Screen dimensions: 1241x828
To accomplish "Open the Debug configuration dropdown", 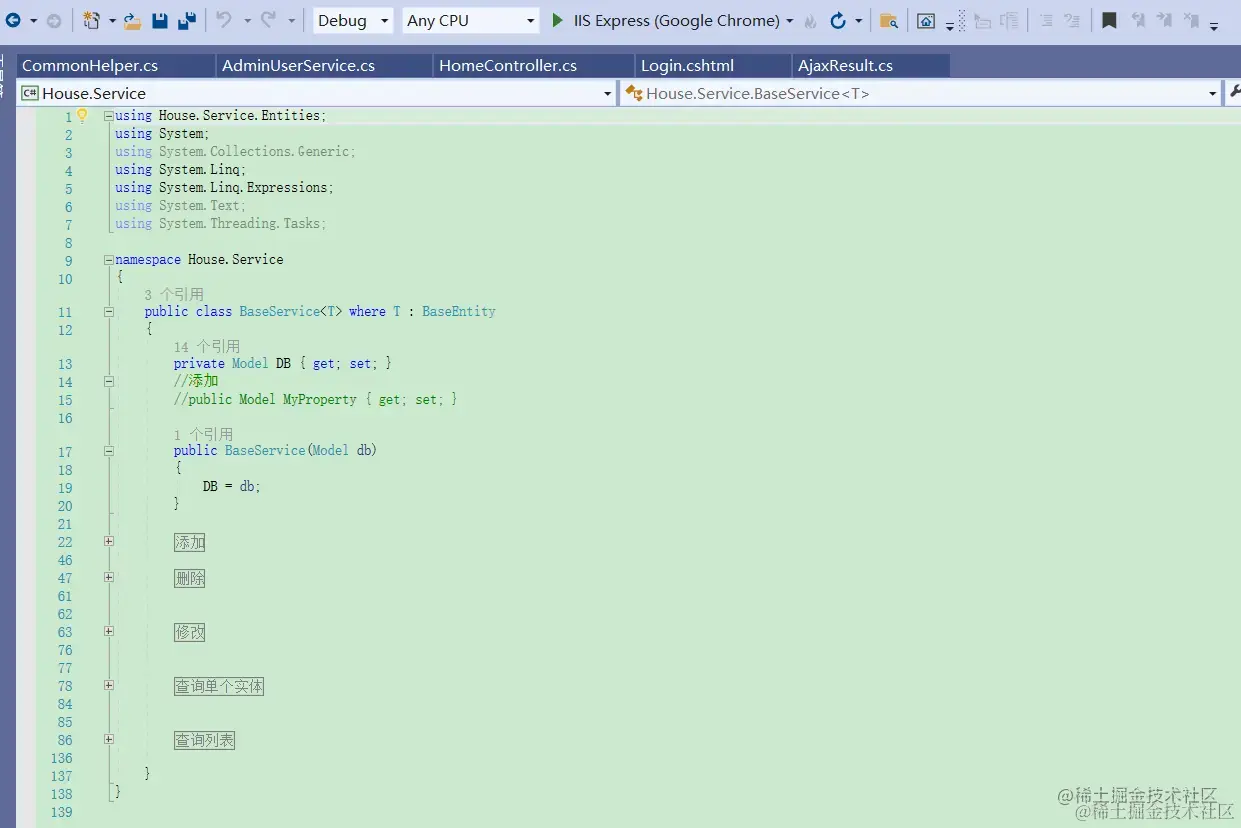I will 353,20.
